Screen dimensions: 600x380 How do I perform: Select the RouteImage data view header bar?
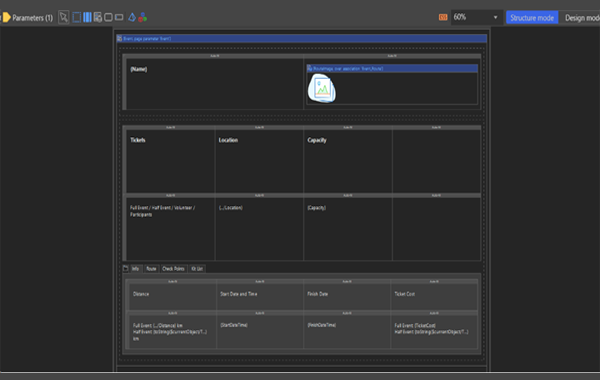tap(392, 68)
